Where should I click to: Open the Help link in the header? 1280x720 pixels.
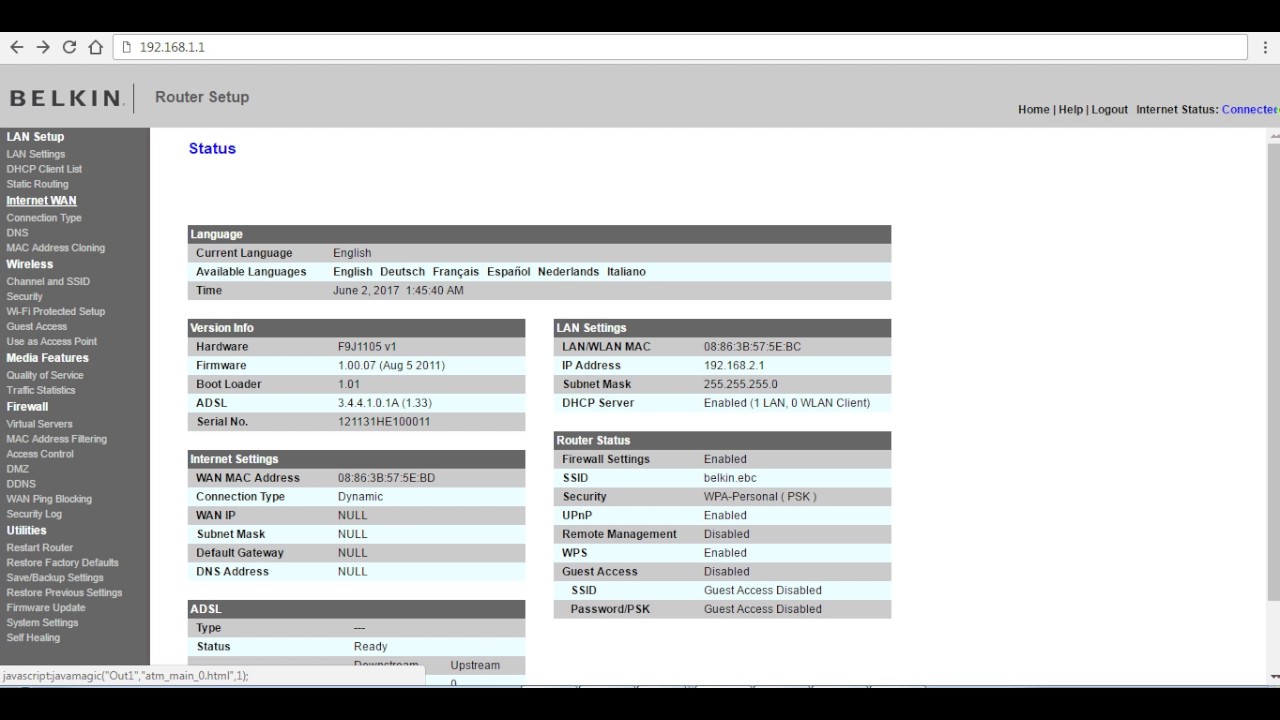[1071, 110]
